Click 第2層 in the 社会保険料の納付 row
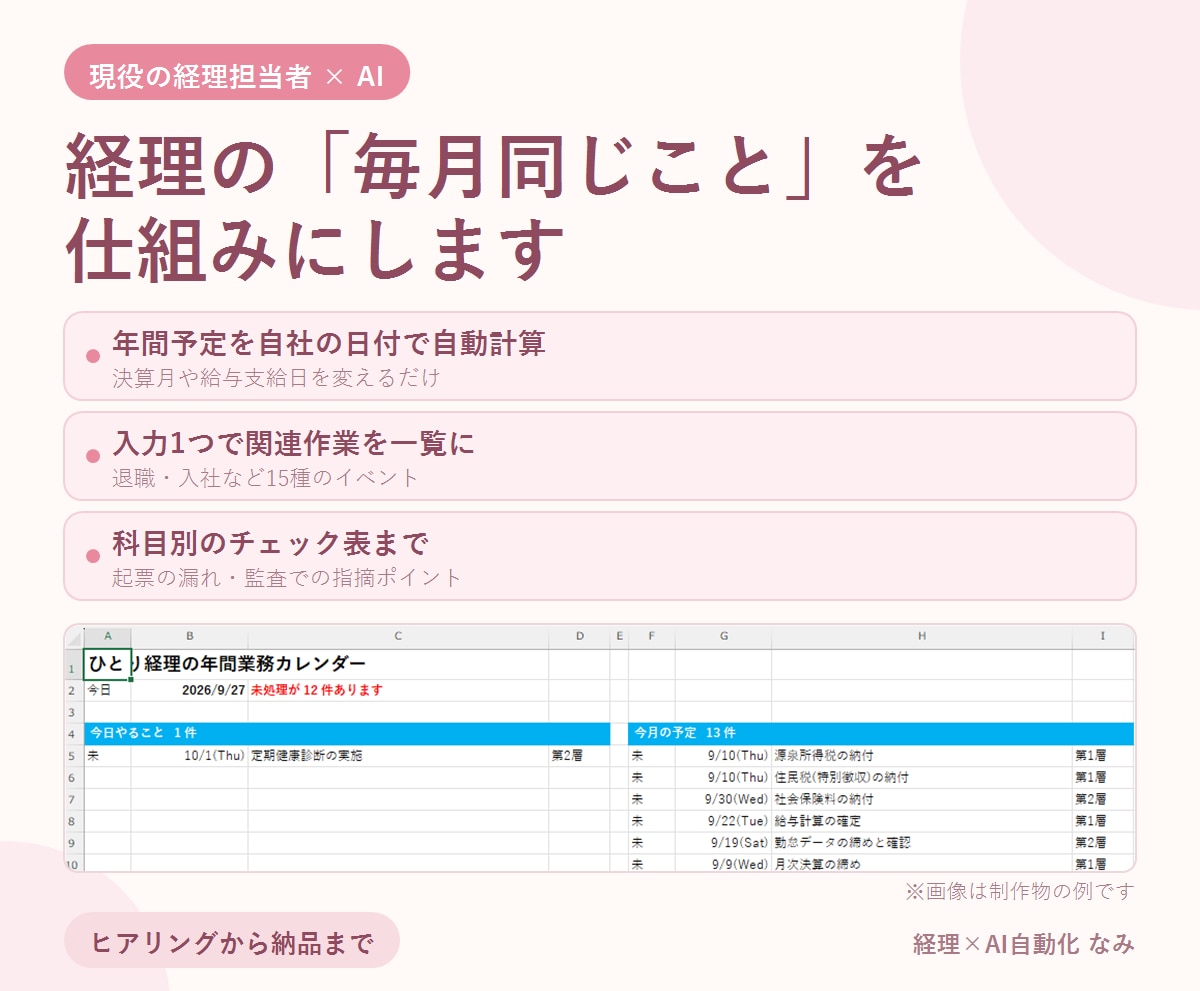The image size is (1200, 991). coord(1091,800)
